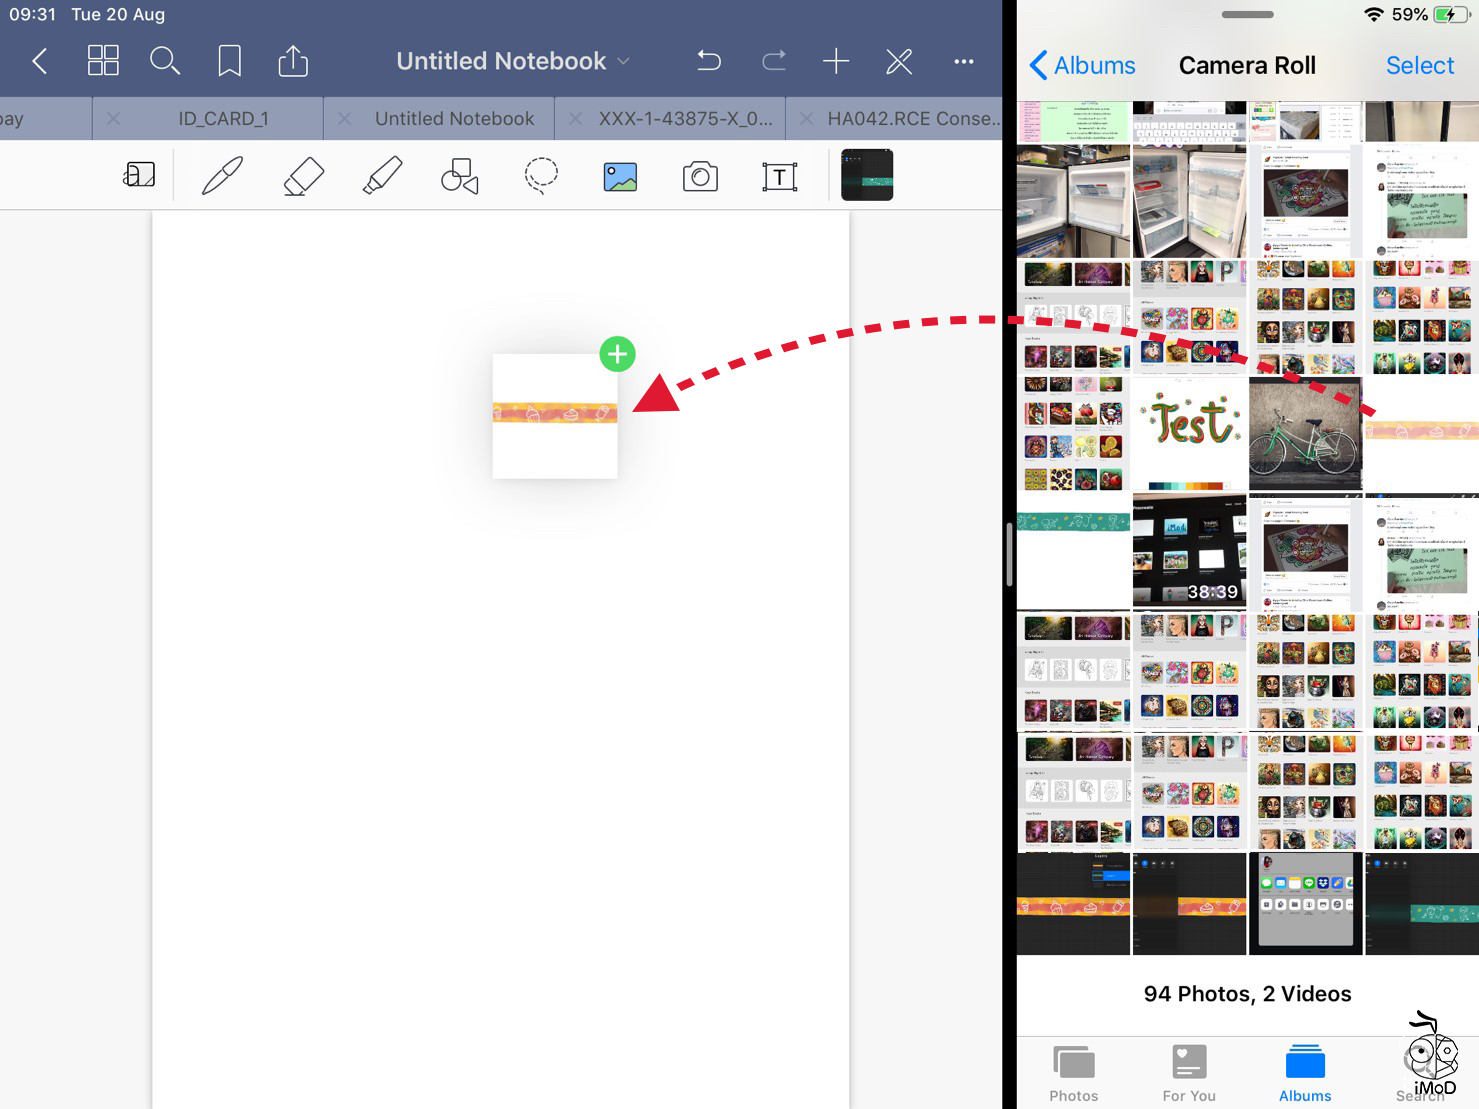Select the Pen tool
The height and width of the screenshot is (1109, 1479).
coord(221,175)
